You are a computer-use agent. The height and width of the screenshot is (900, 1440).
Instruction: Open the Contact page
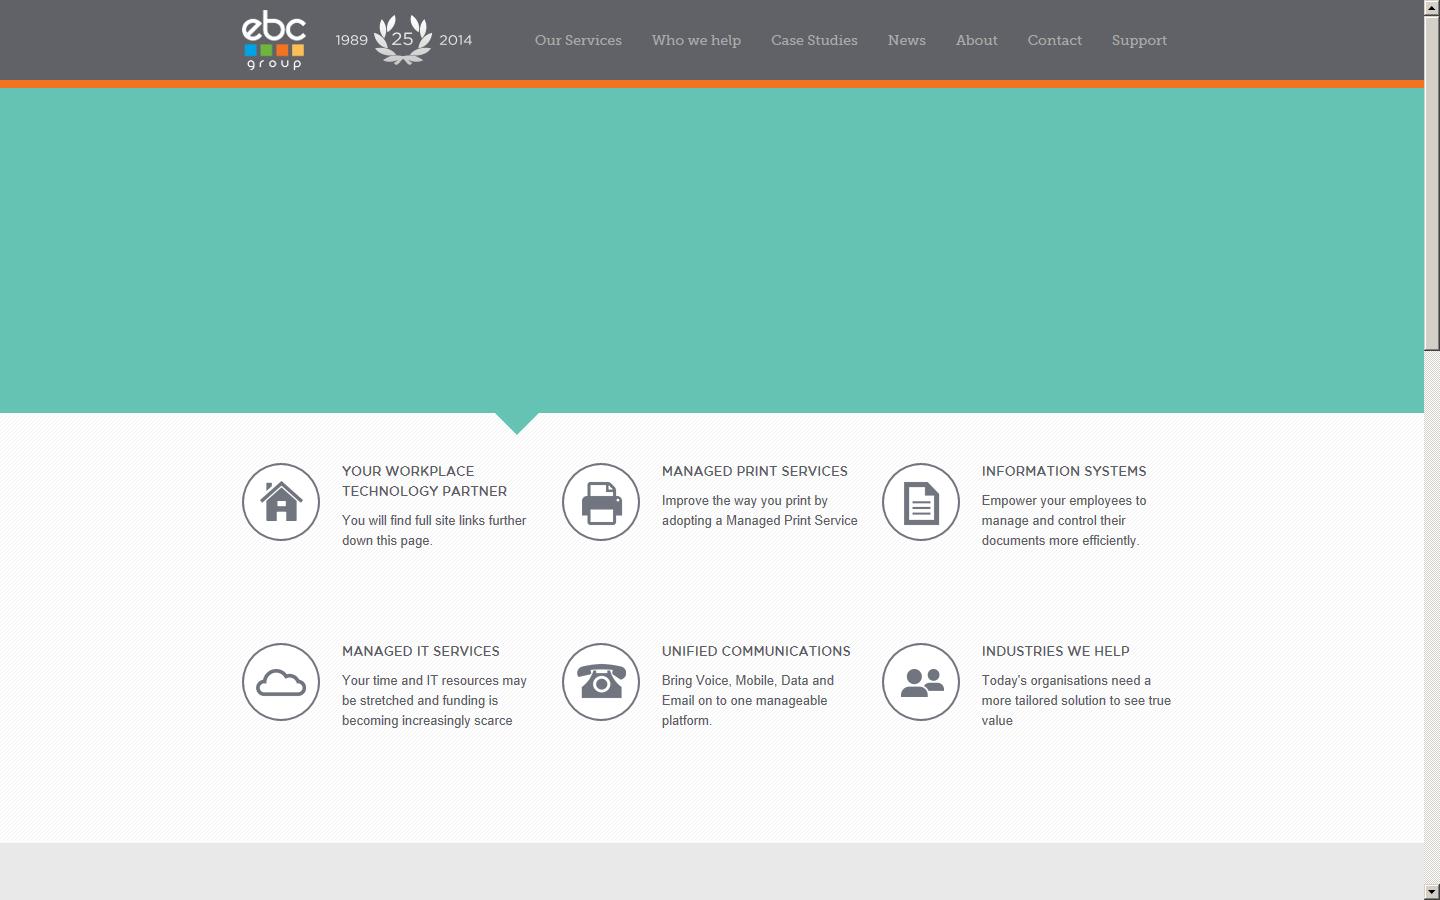[1054, 40]
